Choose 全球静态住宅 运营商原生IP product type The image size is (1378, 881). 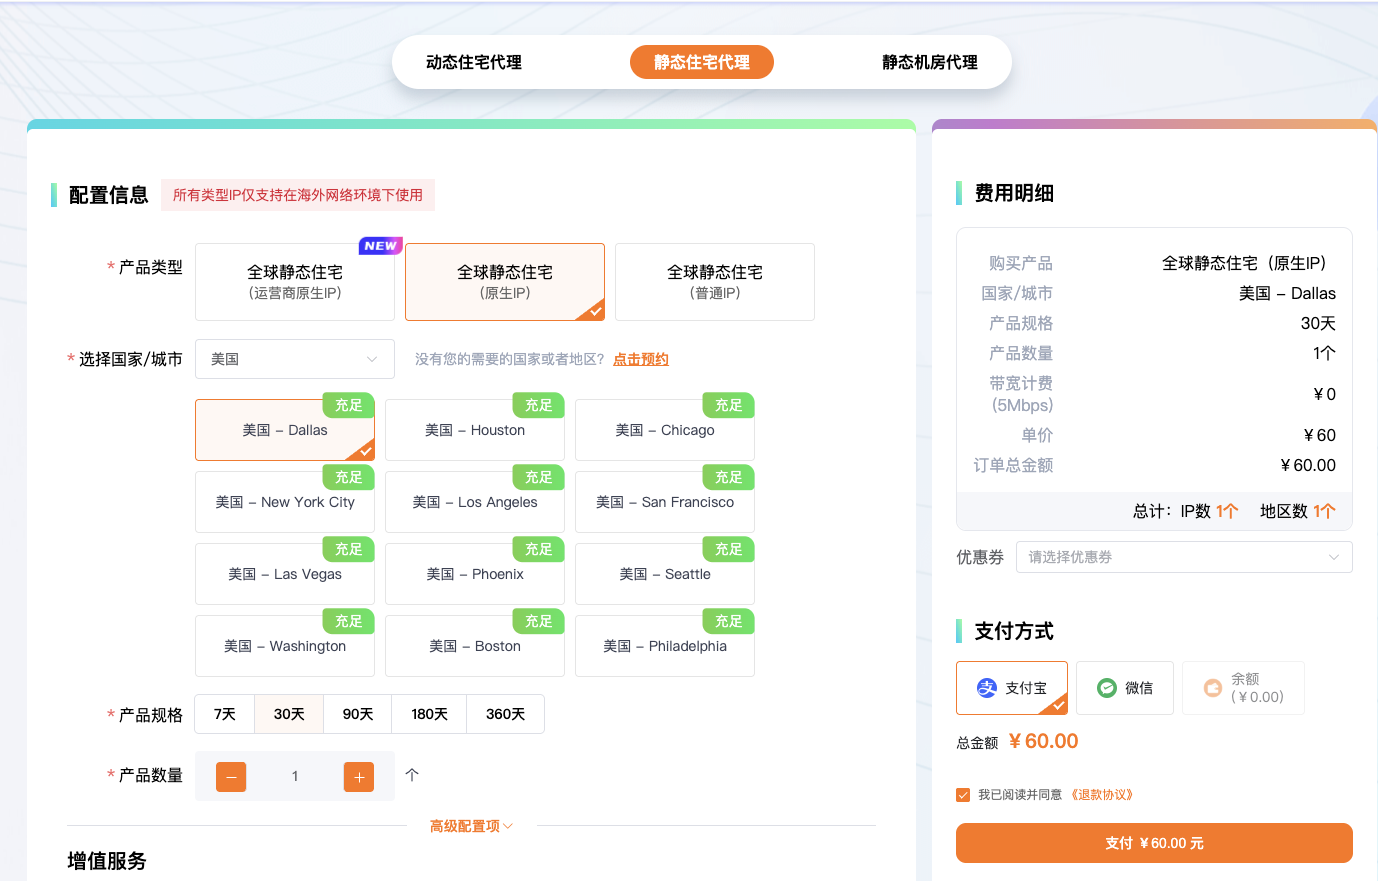tap(295, 282)
